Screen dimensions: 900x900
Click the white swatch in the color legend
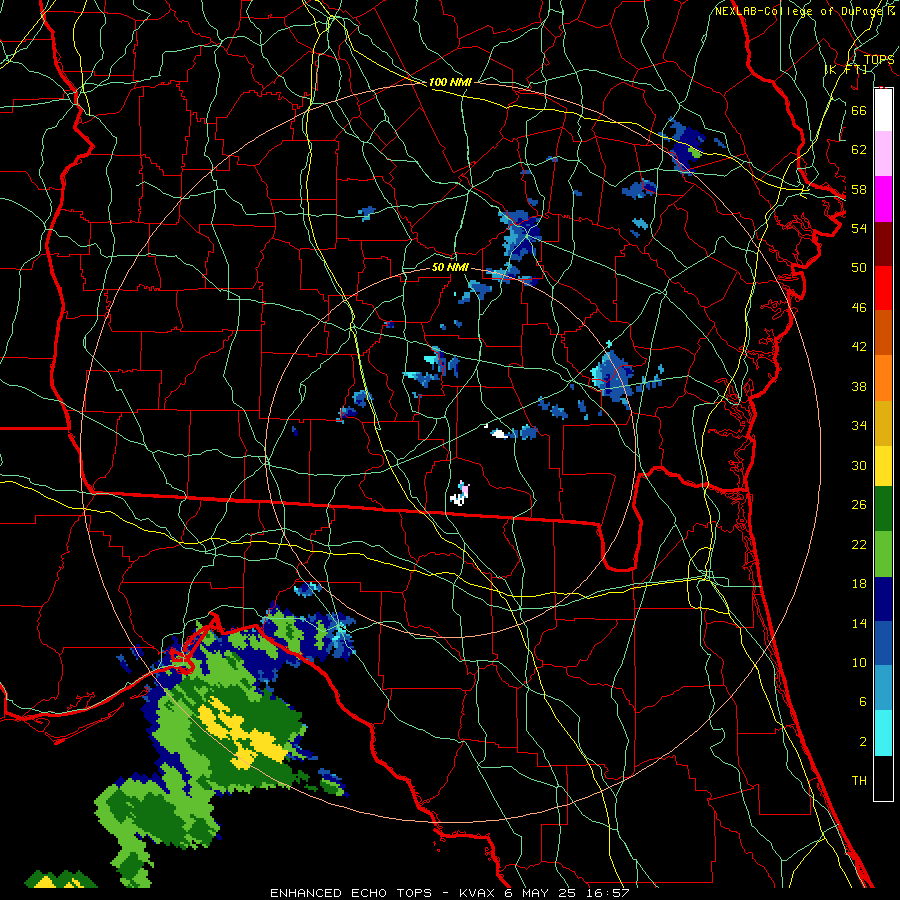(x=883, y=110)
